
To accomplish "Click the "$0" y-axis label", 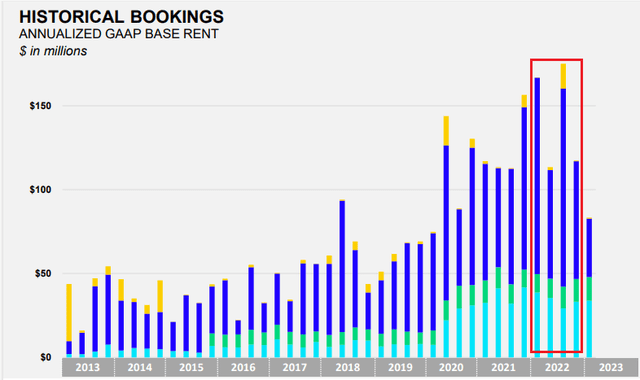I will pos(46,358).
